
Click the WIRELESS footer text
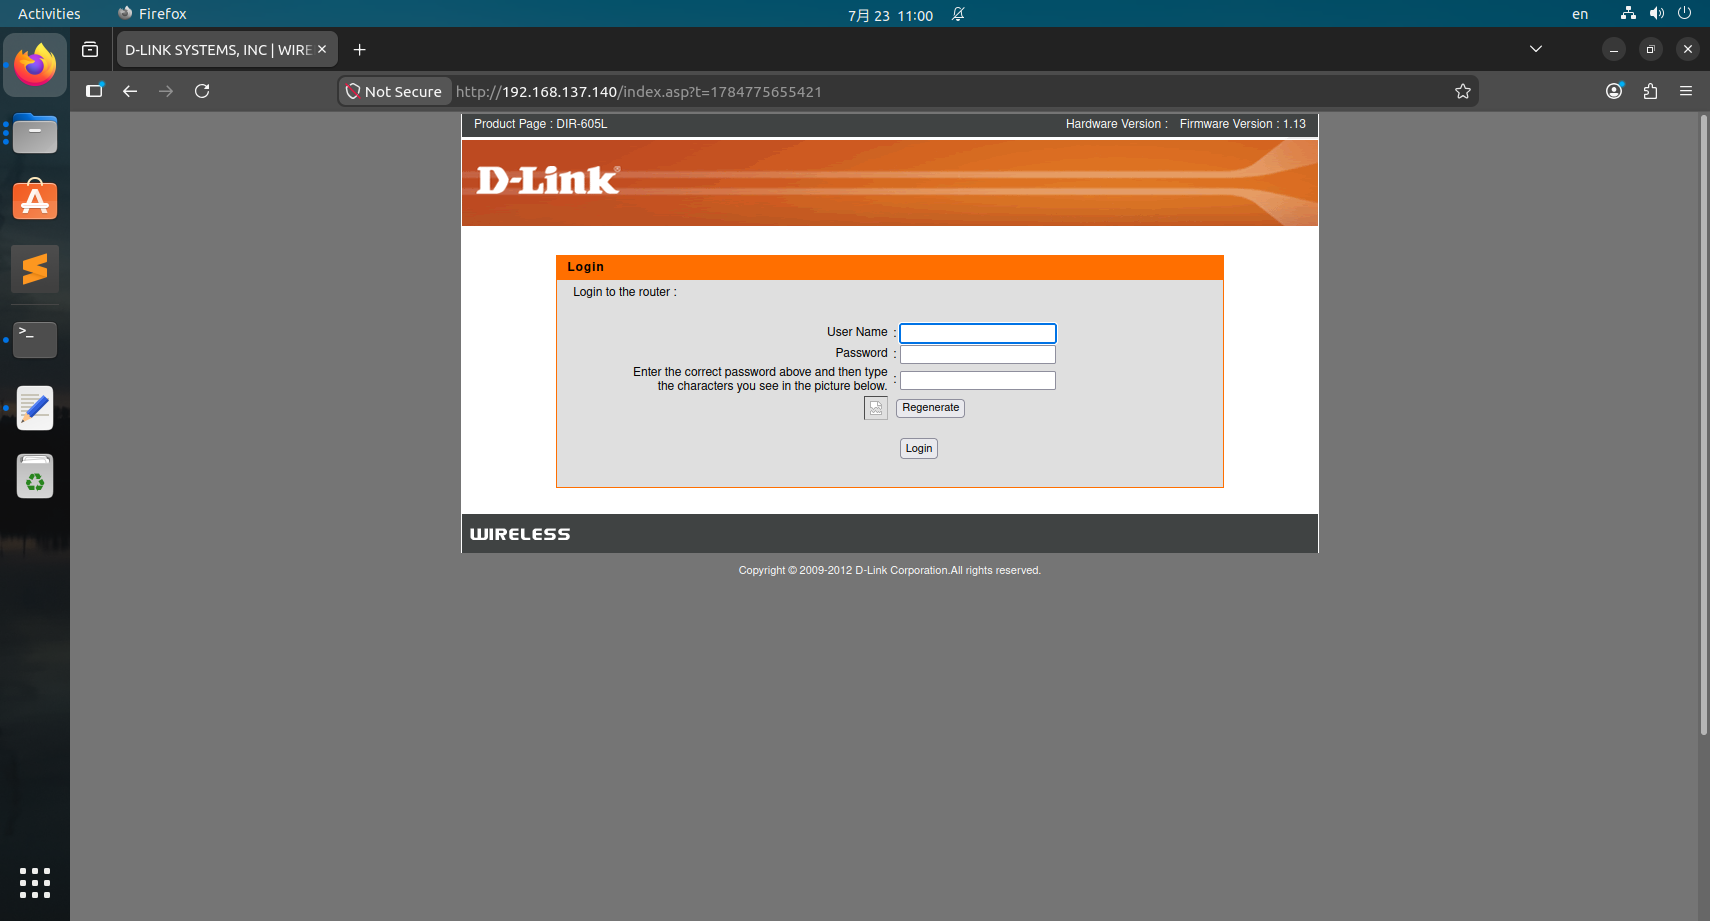(520, 535)
